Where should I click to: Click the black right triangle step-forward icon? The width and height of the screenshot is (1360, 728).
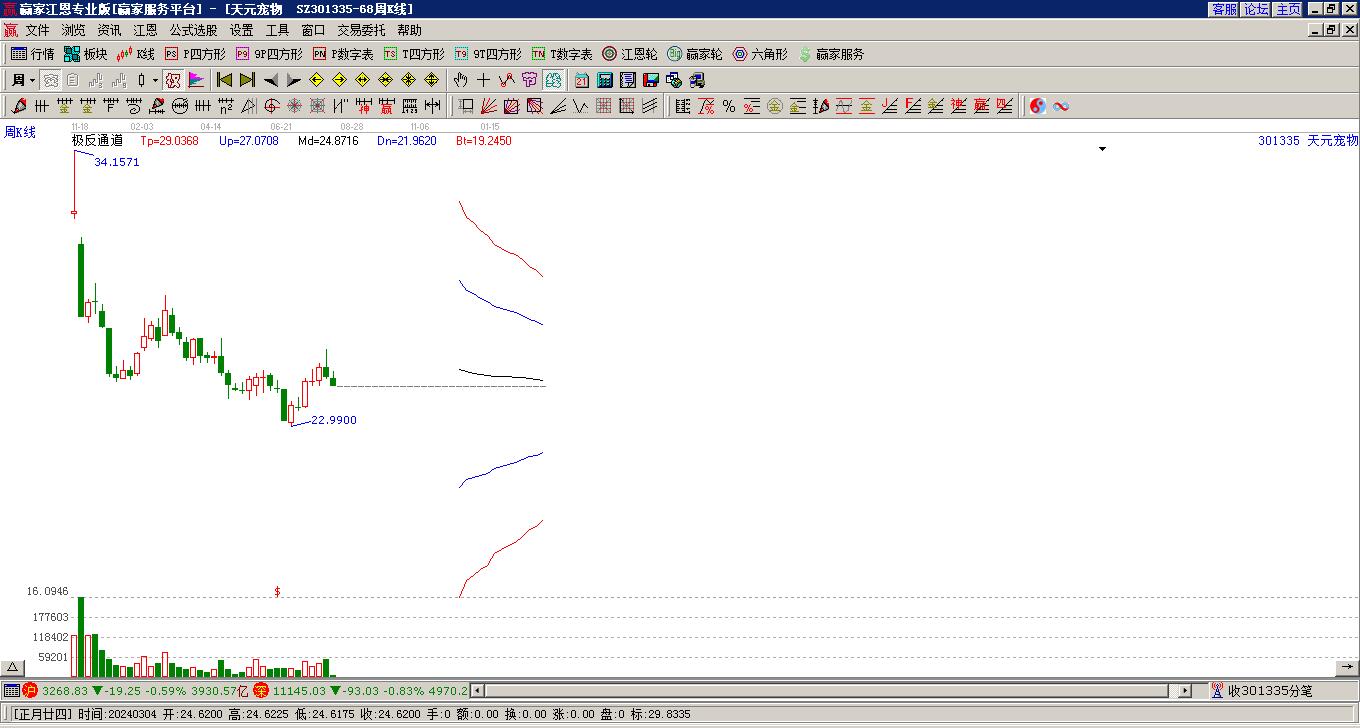[293, 80]
